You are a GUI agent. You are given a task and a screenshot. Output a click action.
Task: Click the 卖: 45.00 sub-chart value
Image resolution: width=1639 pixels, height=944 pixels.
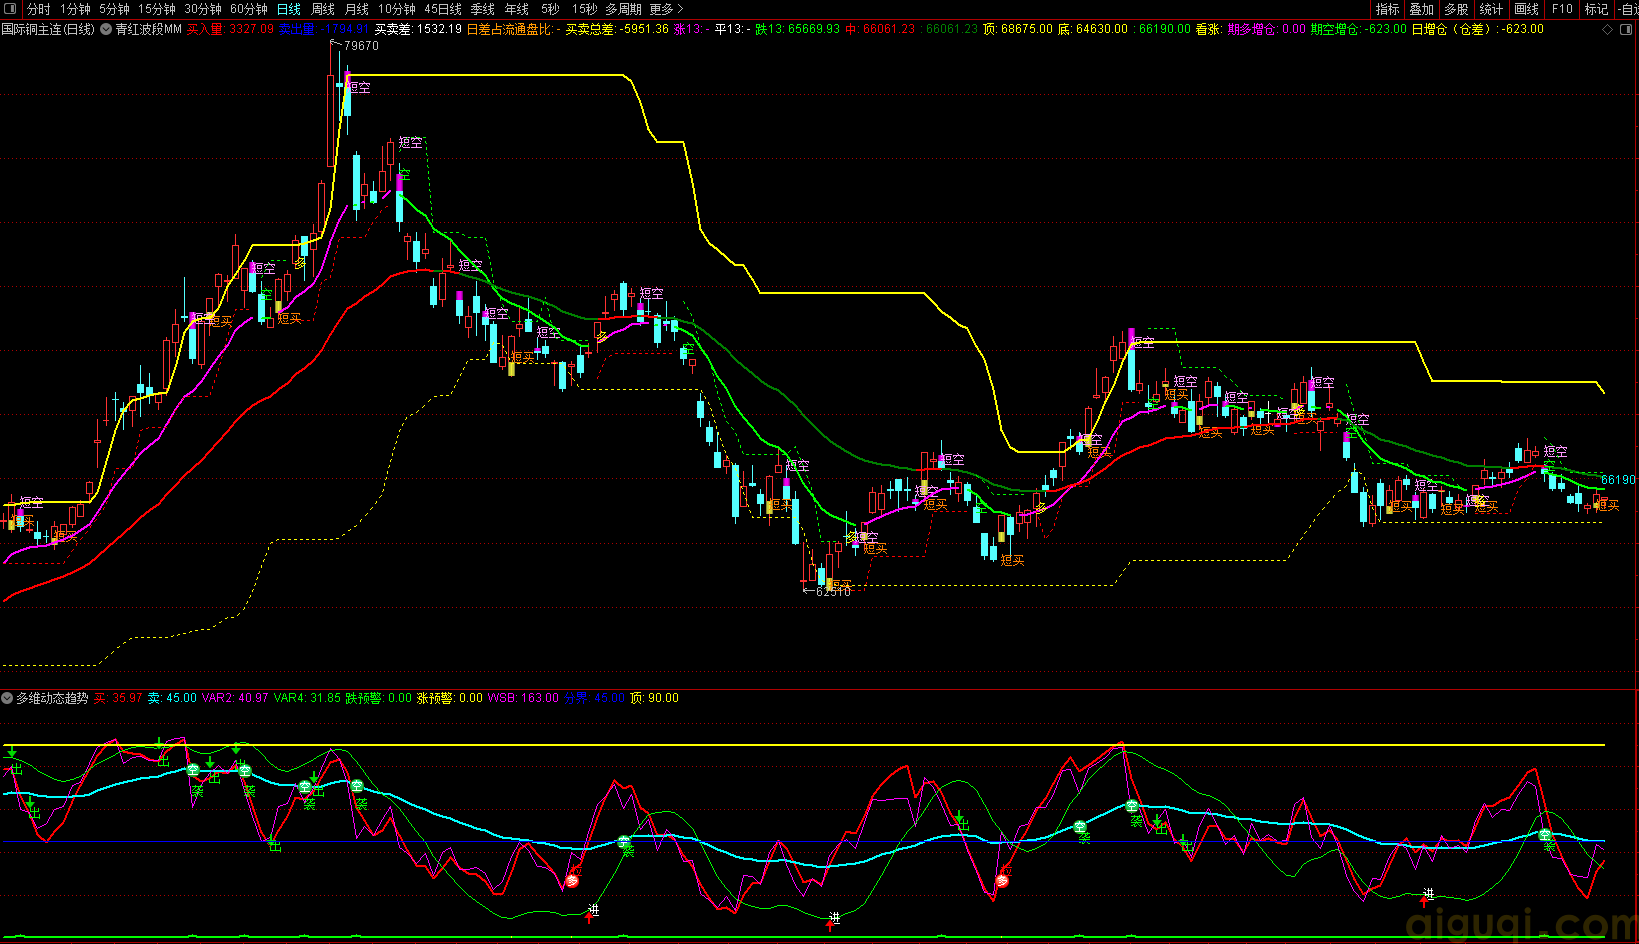coord(172,698)
